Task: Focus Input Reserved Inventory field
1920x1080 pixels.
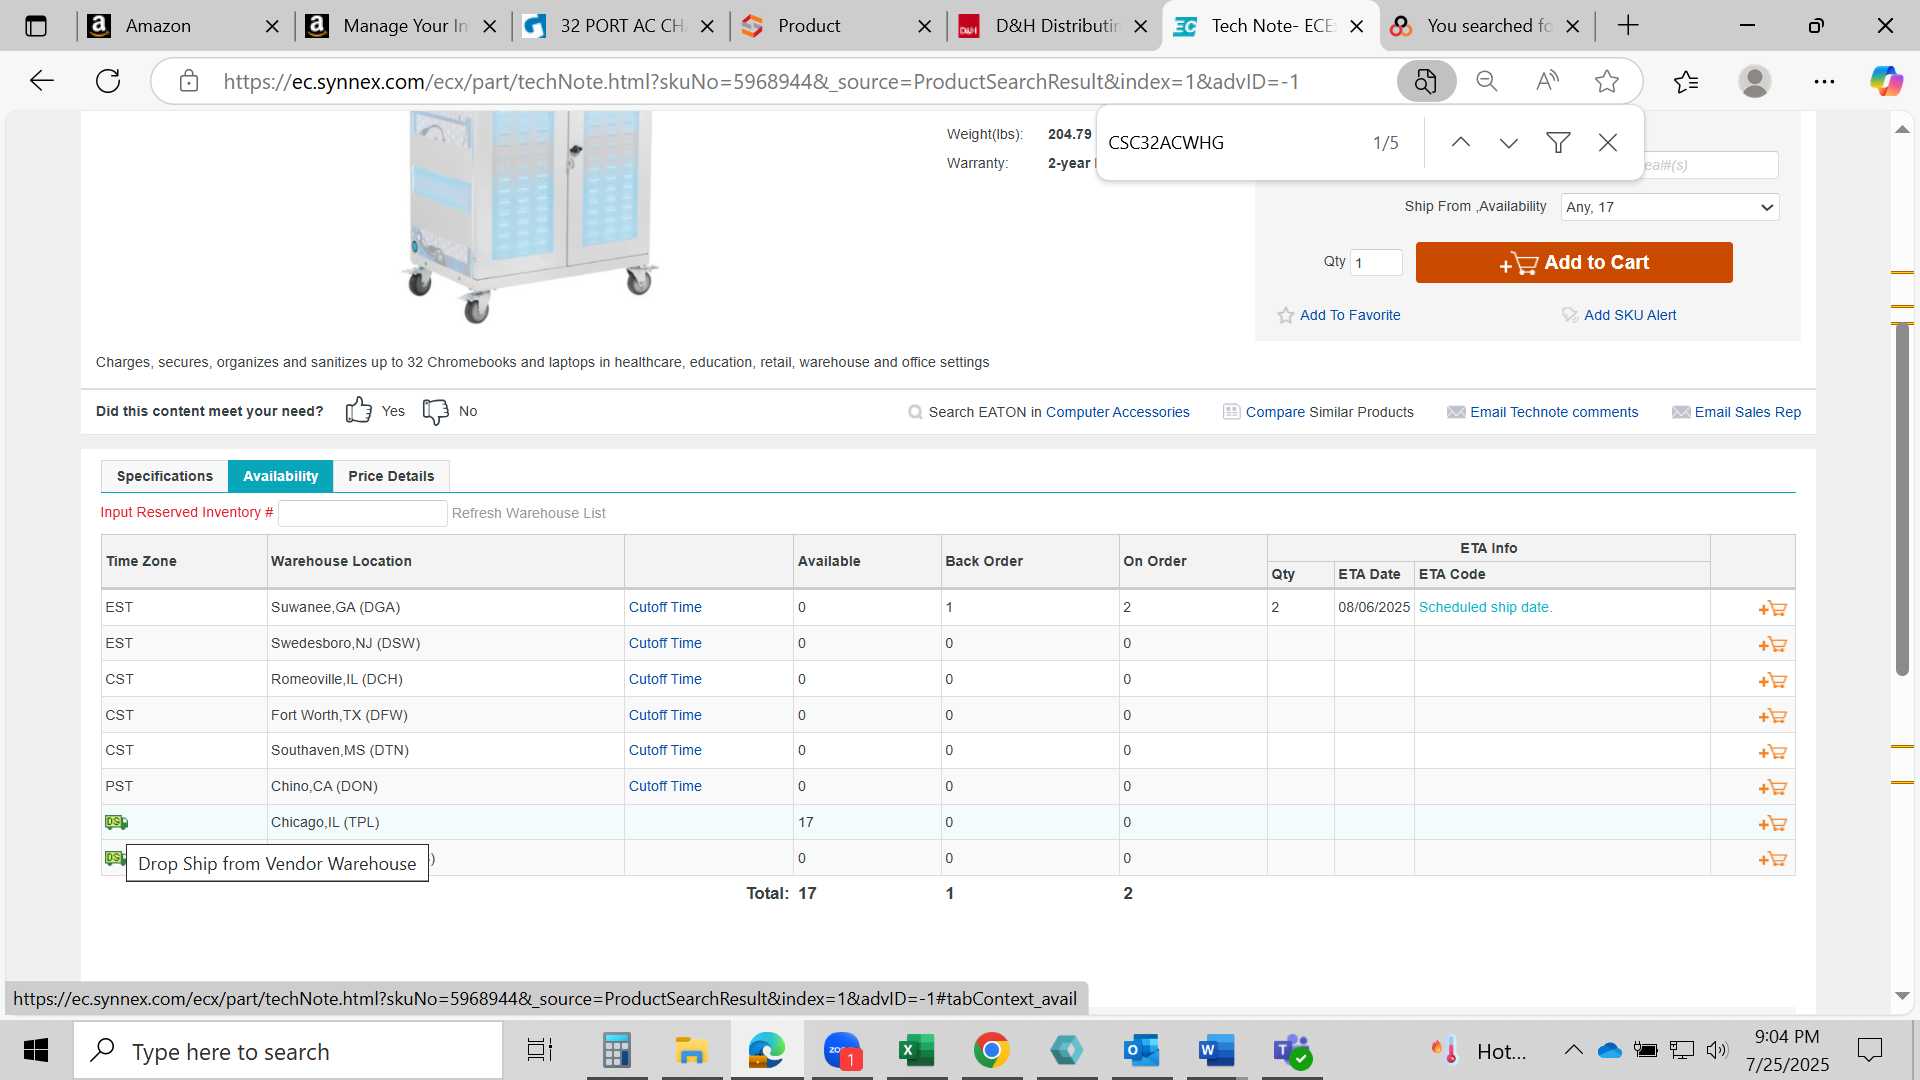Action: tap(362, 513)
